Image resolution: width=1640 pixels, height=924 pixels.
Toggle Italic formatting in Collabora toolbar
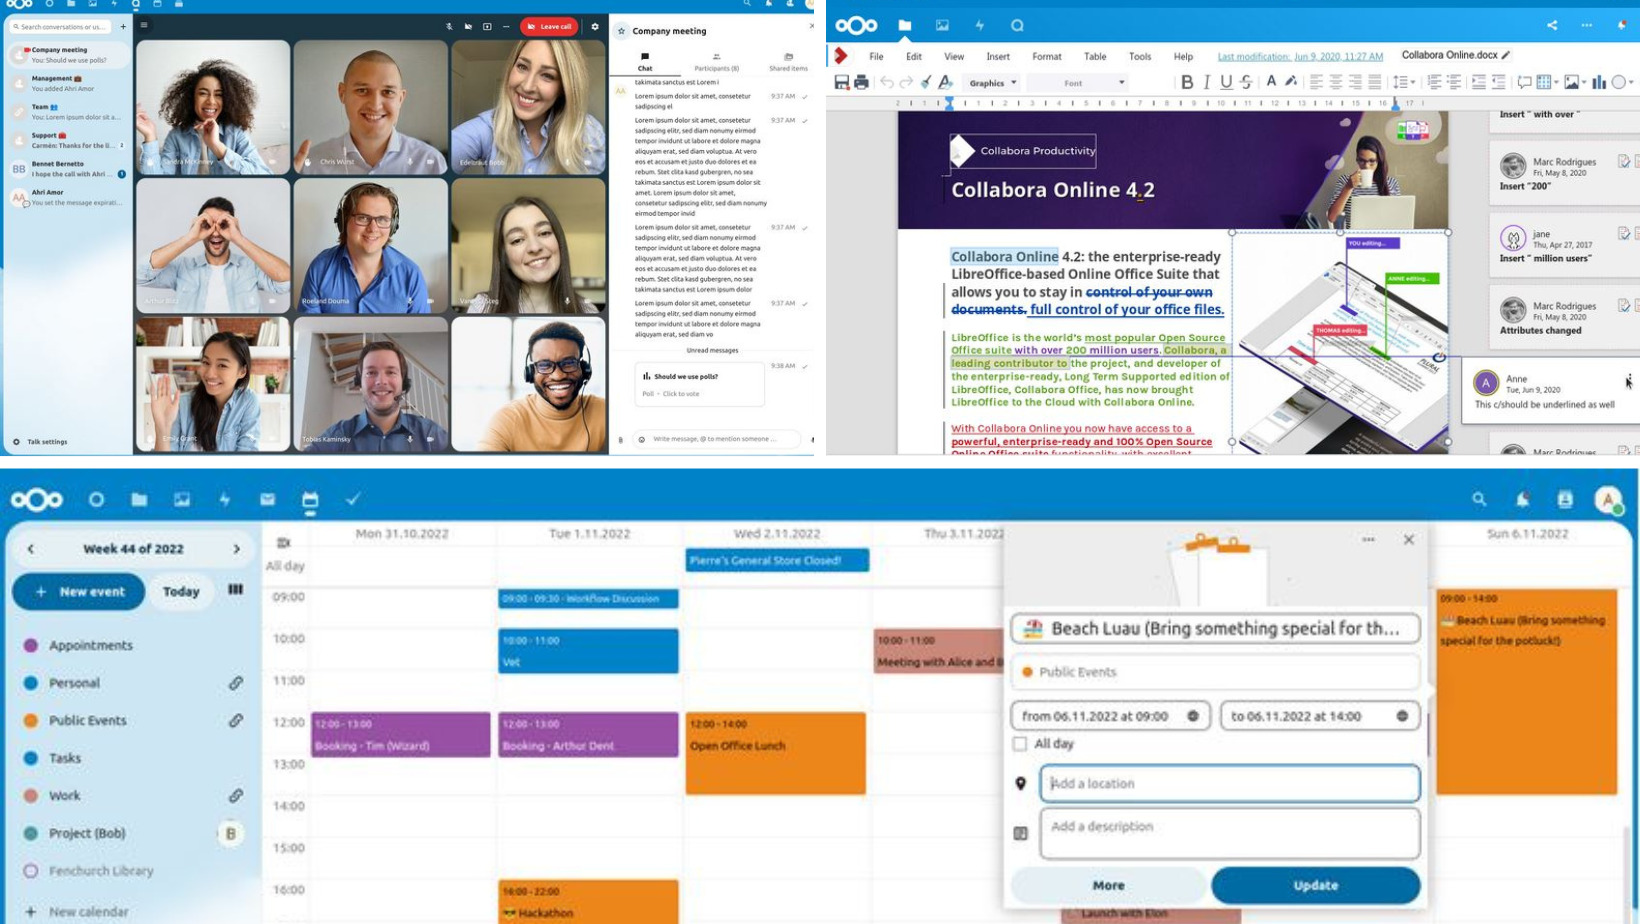click(1207, 83)
